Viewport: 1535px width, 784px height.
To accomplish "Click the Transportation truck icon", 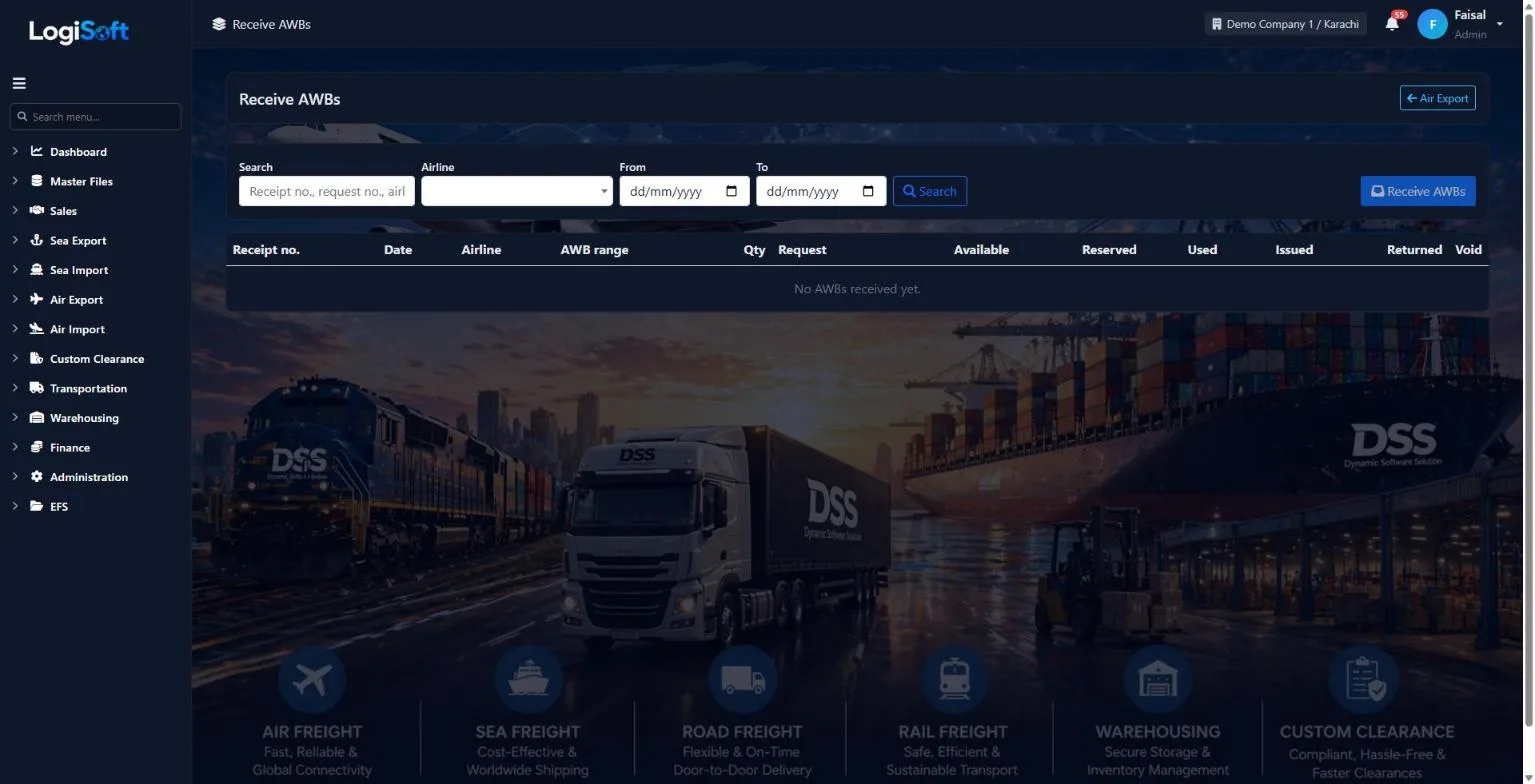I will pyautogui.click(x=37, y=388).
